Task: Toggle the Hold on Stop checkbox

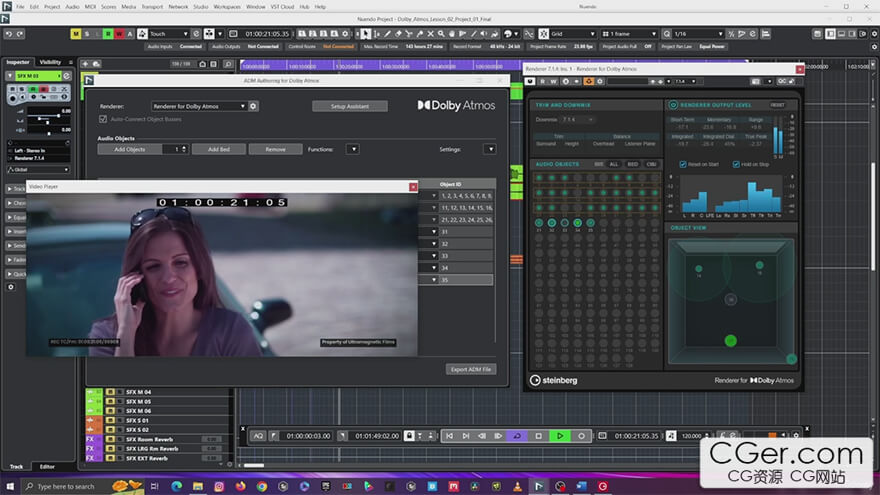Action: [x=736, y=164]
